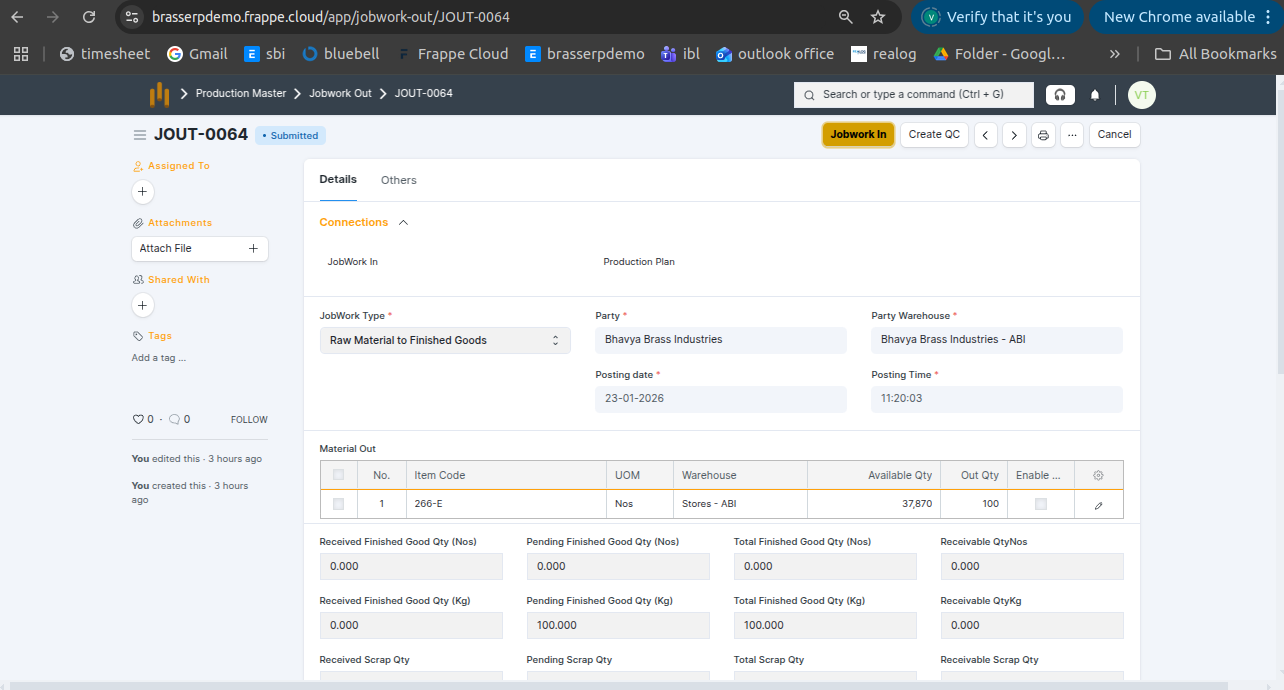Click the print icon in form toolbar
Image resolution: width=1284 pixels, height=690 pixels.
[1043, 135]
